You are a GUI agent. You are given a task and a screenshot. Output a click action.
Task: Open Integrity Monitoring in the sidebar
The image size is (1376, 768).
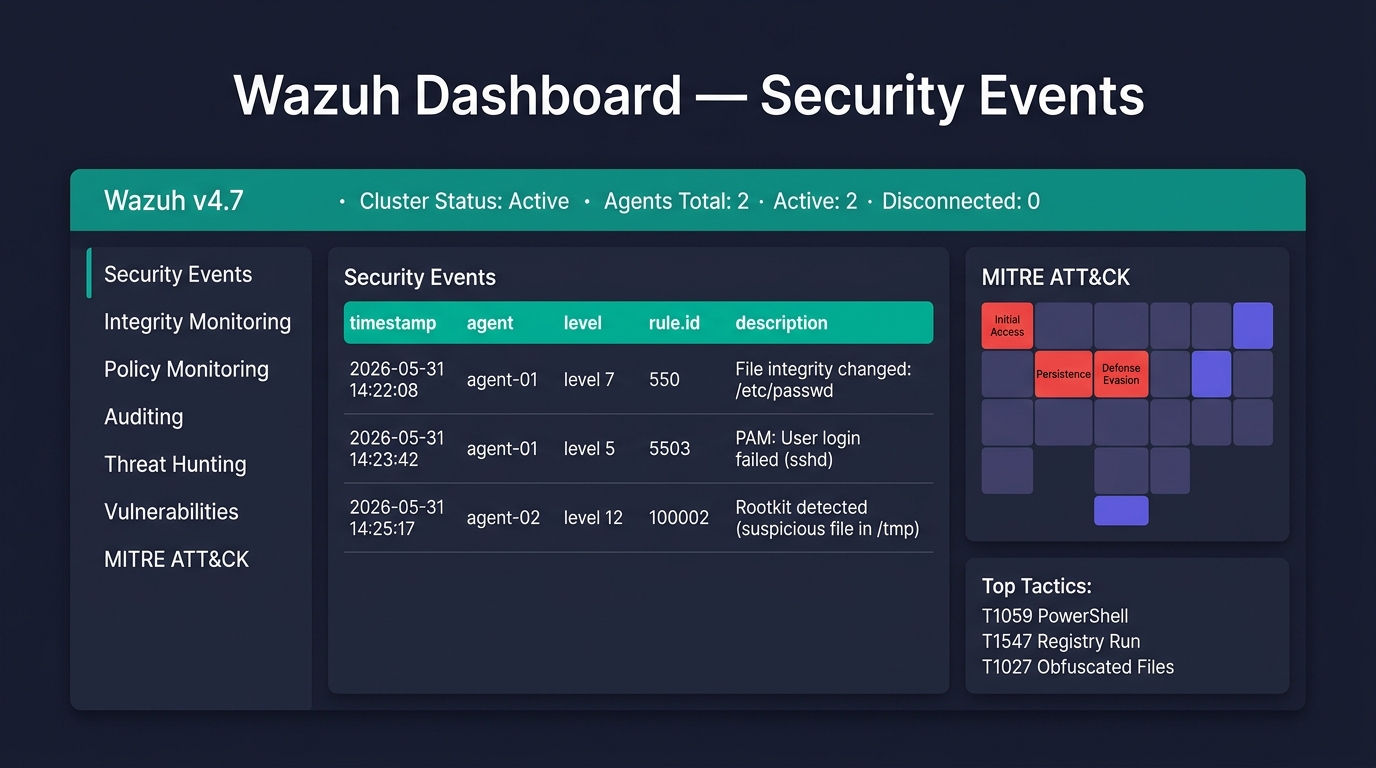198,322
